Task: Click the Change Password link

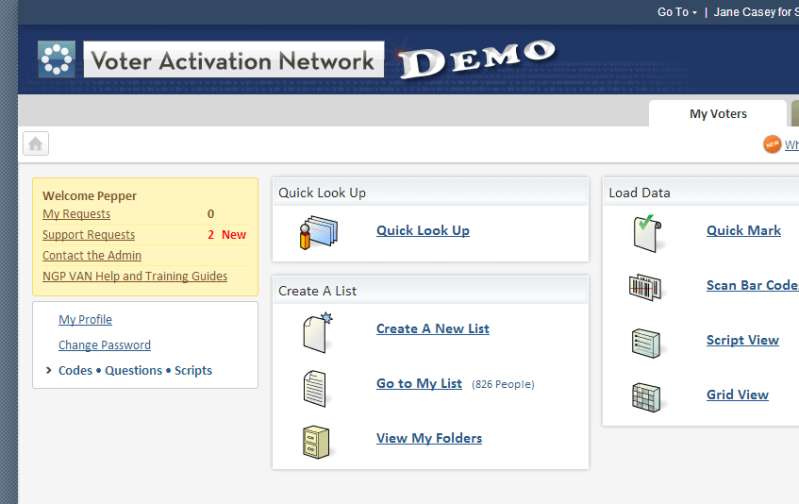Action: pyautogui.click(x=104, y=345)
